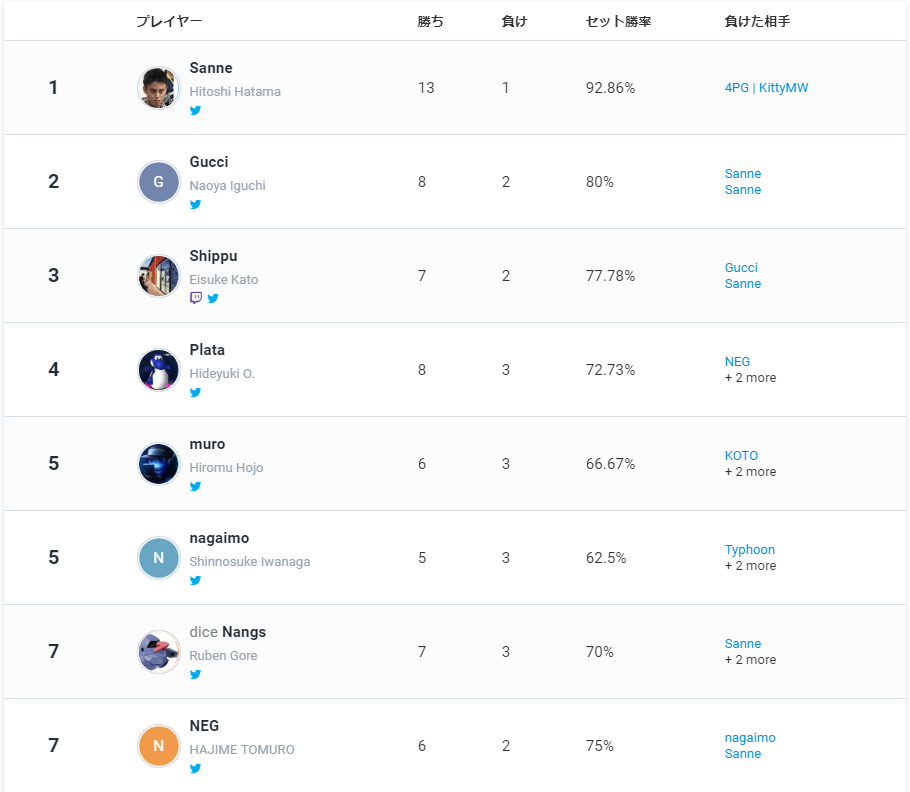The image size is (910, 792).
Task: Click Sanne's profile photo avatar
Action: tap(158, 88)
